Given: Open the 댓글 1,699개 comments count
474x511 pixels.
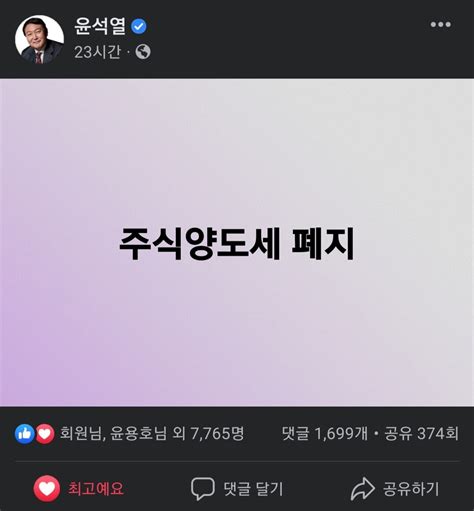Looking at the screenshot, I should pyautogui.click(x=324, y=433).
